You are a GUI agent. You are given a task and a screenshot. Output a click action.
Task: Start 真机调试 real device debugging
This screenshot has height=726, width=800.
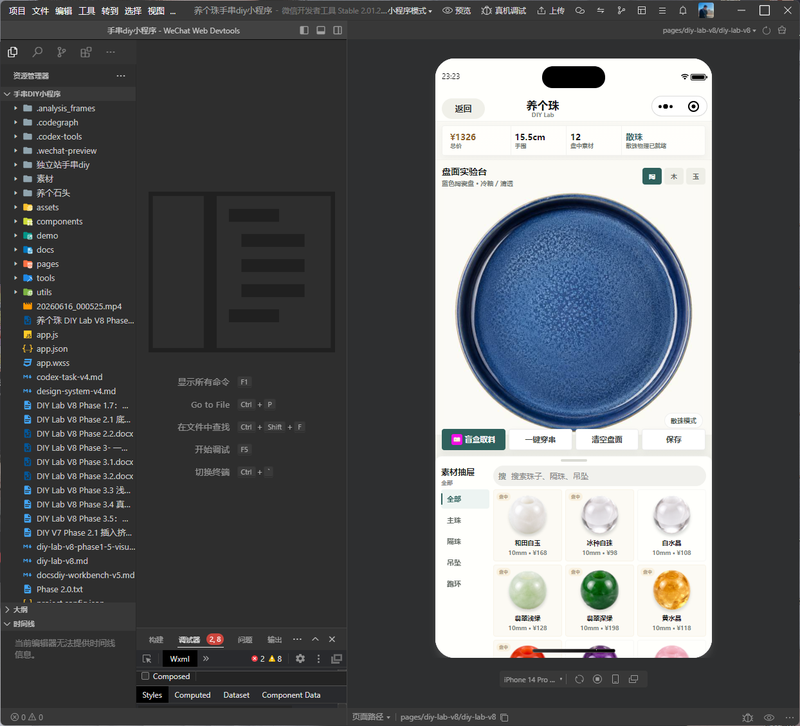pos(503,11)
